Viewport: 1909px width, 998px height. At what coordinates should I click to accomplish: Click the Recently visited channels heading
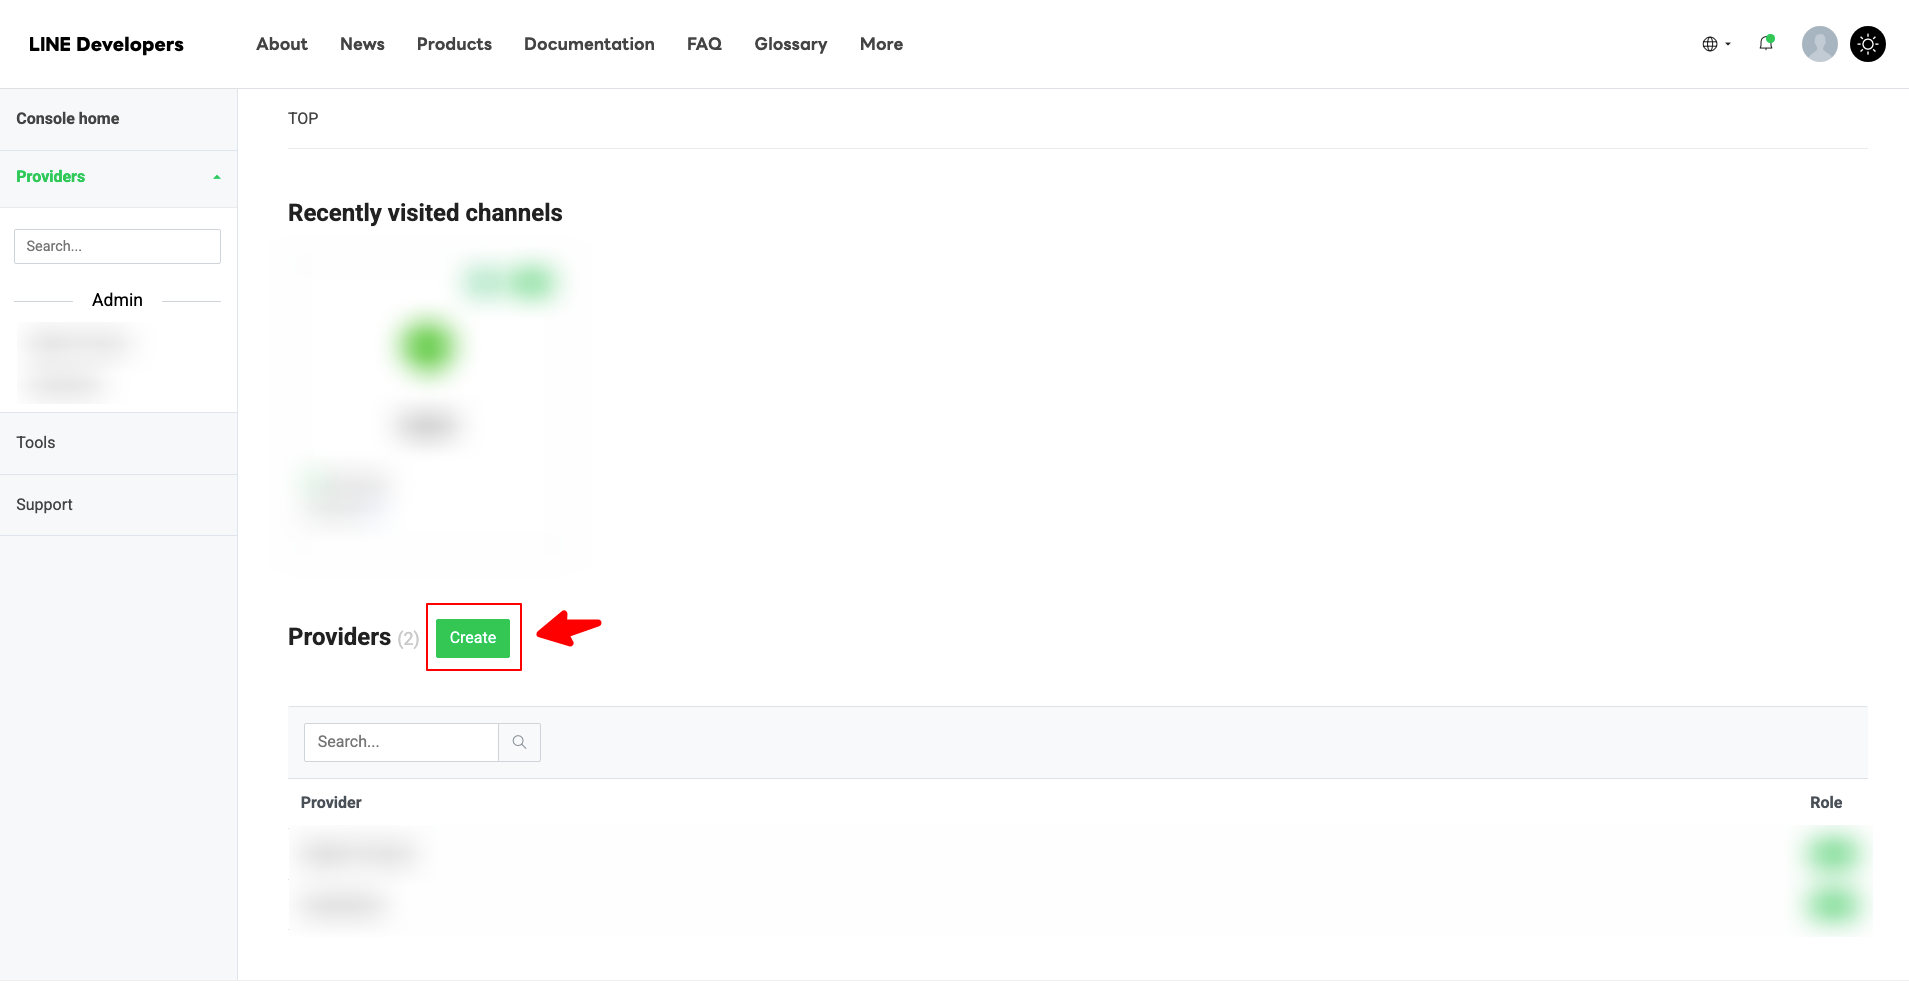[425, 213]
